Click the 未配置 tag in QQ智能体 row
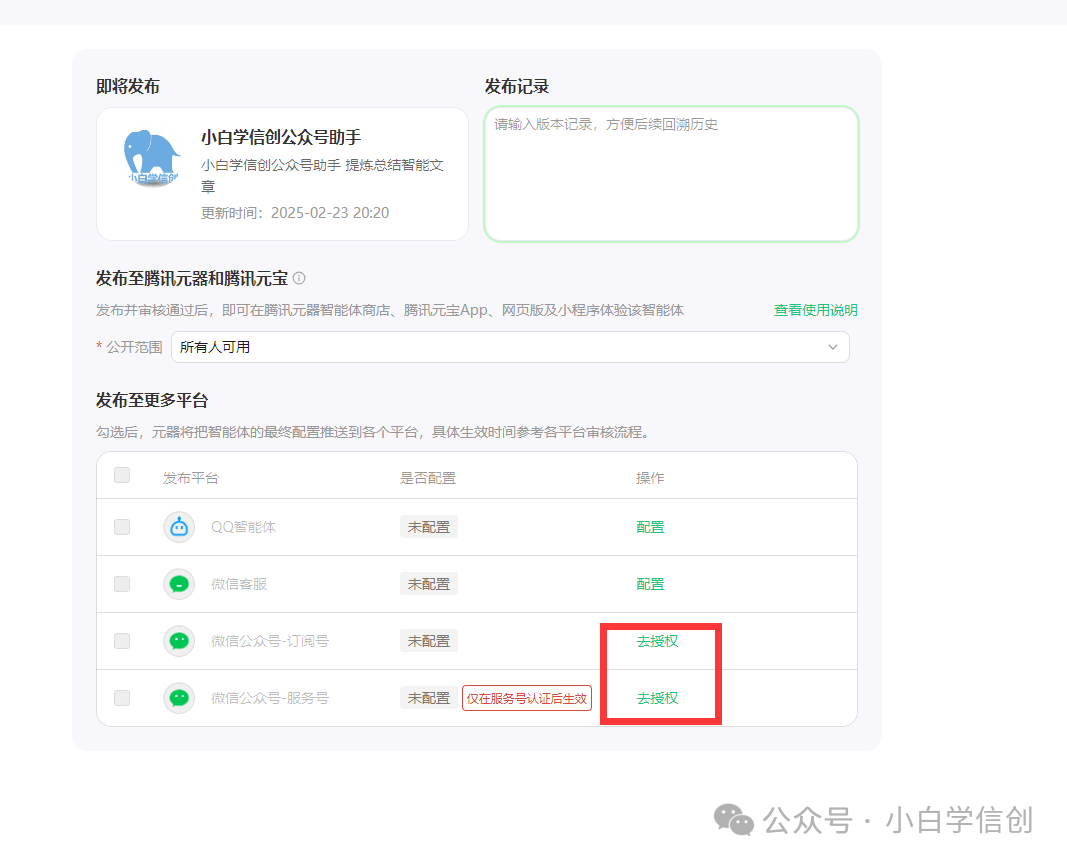Viewport: 1067px width, 863px height. coord(429,527)
